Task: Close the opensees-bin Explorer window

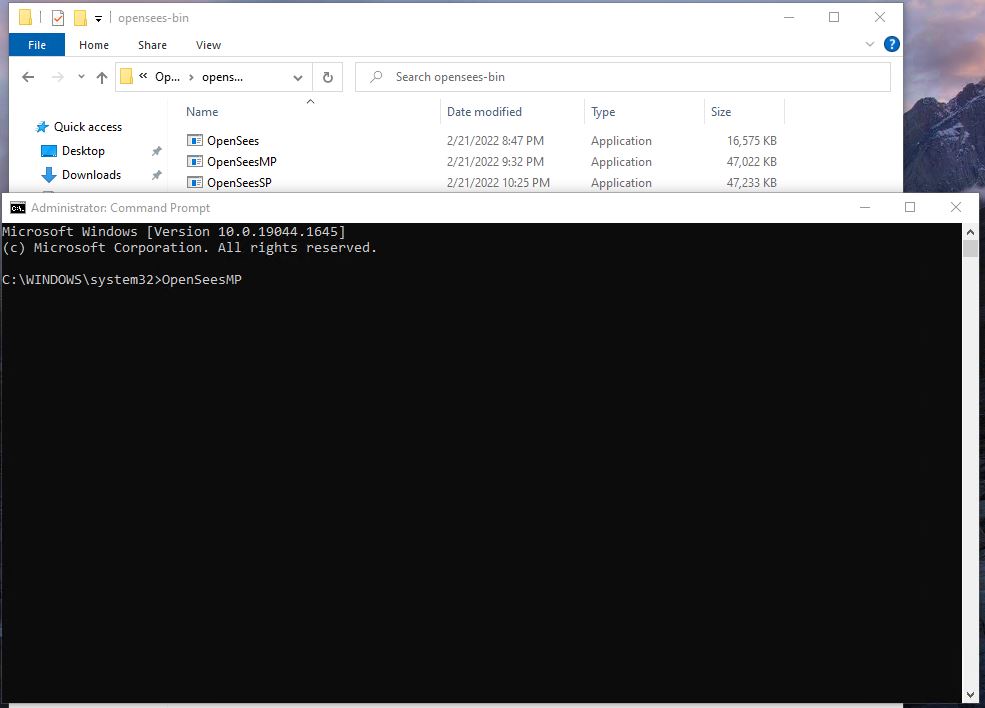Action: [x=879, y=18]
